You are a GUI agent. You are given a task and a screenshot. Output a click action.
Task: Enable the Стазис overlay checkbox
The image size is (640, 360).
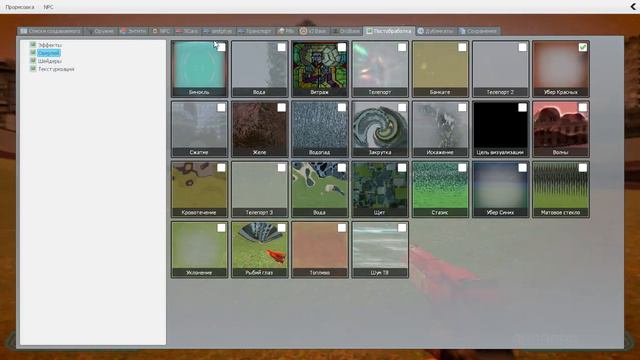click(x=462, y=168)
